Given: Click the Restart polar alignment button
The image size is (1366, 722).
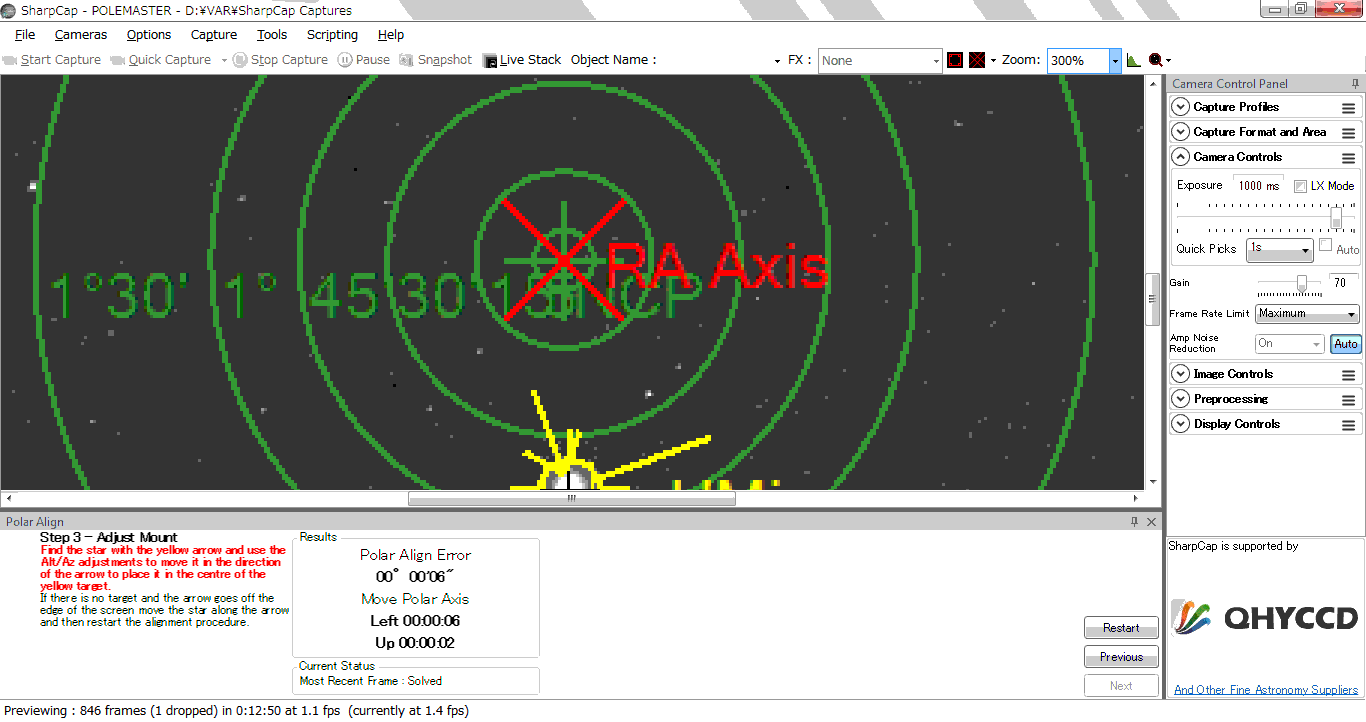Looking at the screenshot, I should [1121, 628].
